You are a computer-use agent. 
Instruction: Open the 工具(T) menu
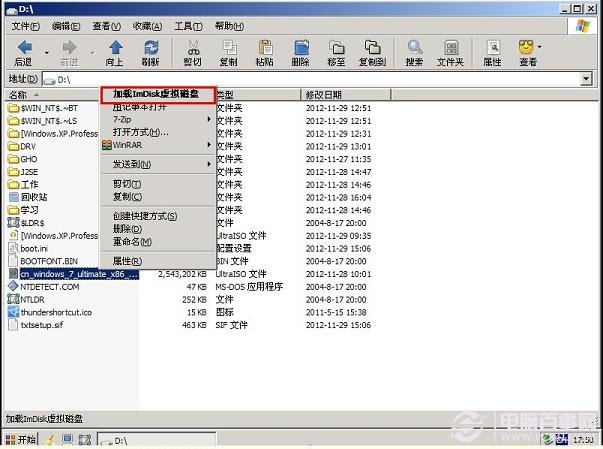coord(188,26)
